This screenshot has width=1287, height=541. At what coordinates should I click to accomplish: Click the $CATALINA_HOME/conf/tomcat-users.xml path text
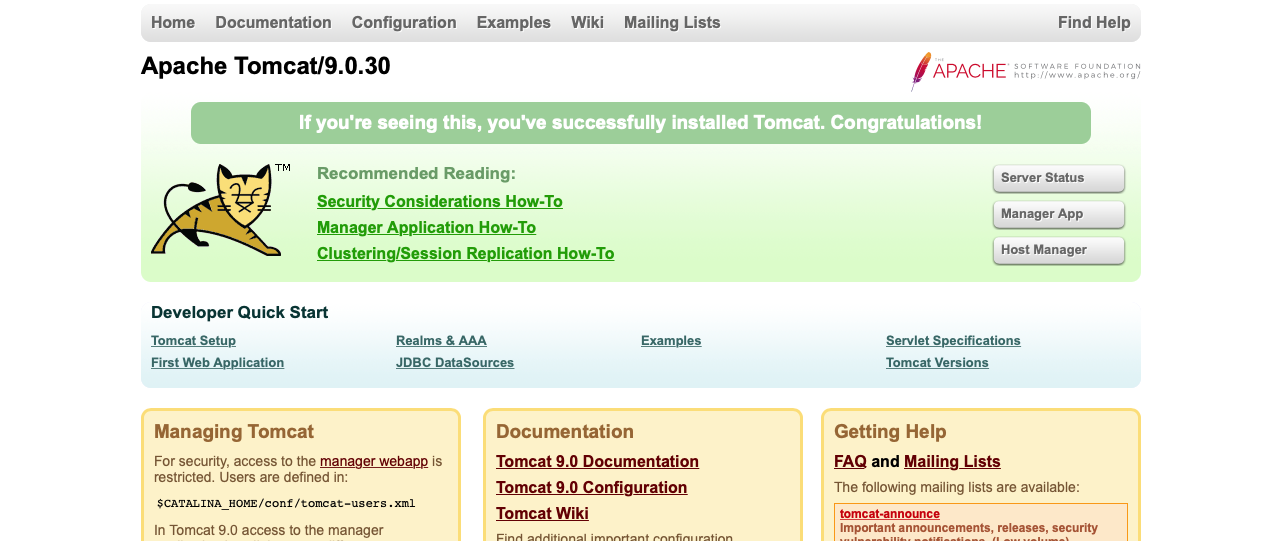click(286, 504)
